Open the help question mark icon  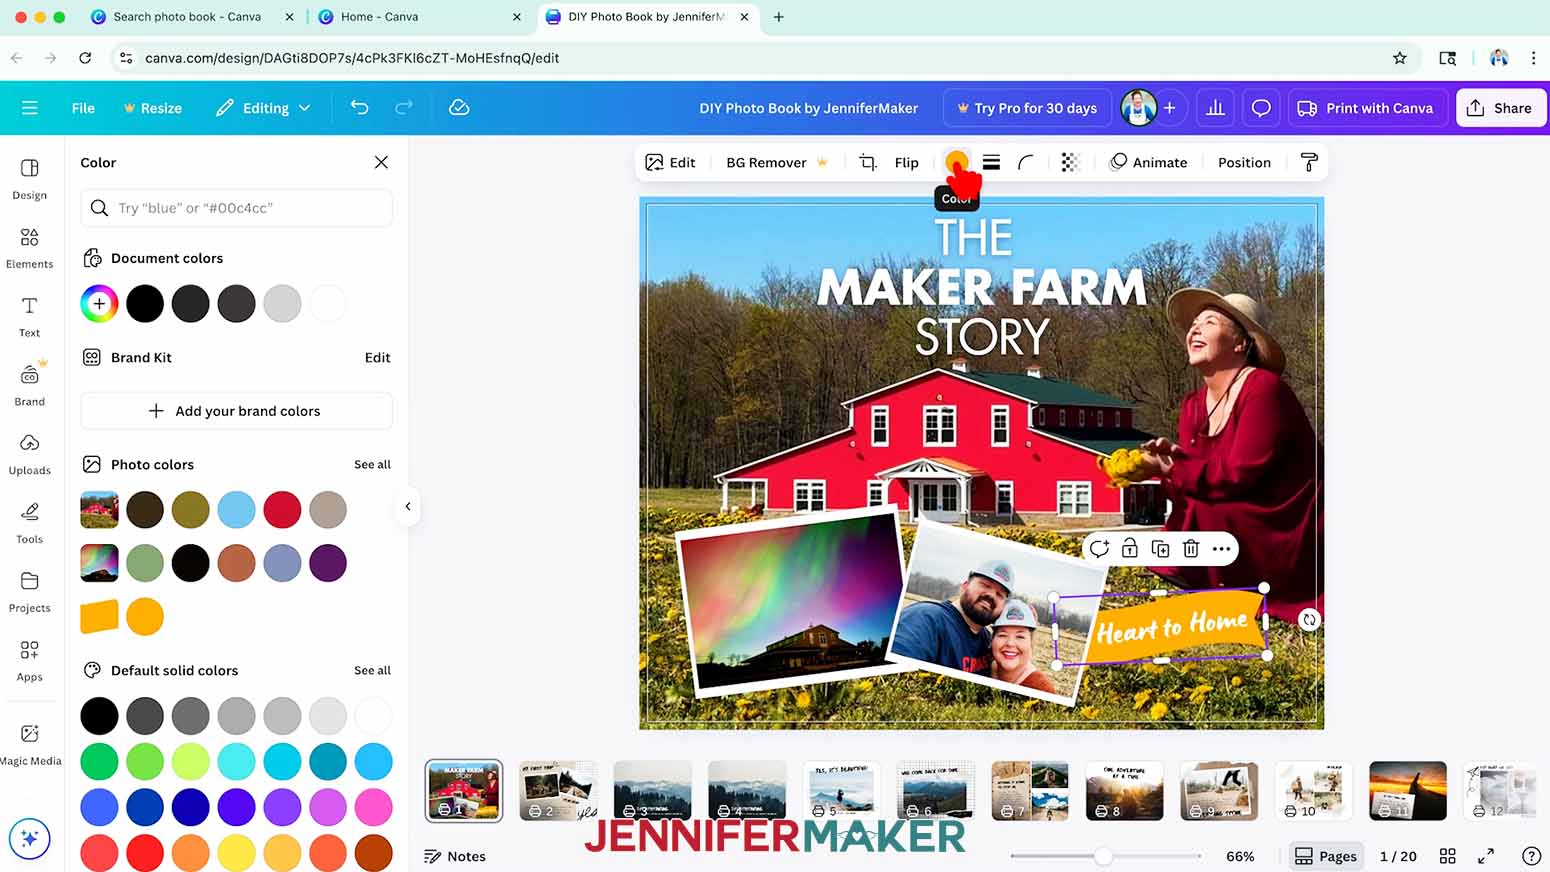[1530, 856]
